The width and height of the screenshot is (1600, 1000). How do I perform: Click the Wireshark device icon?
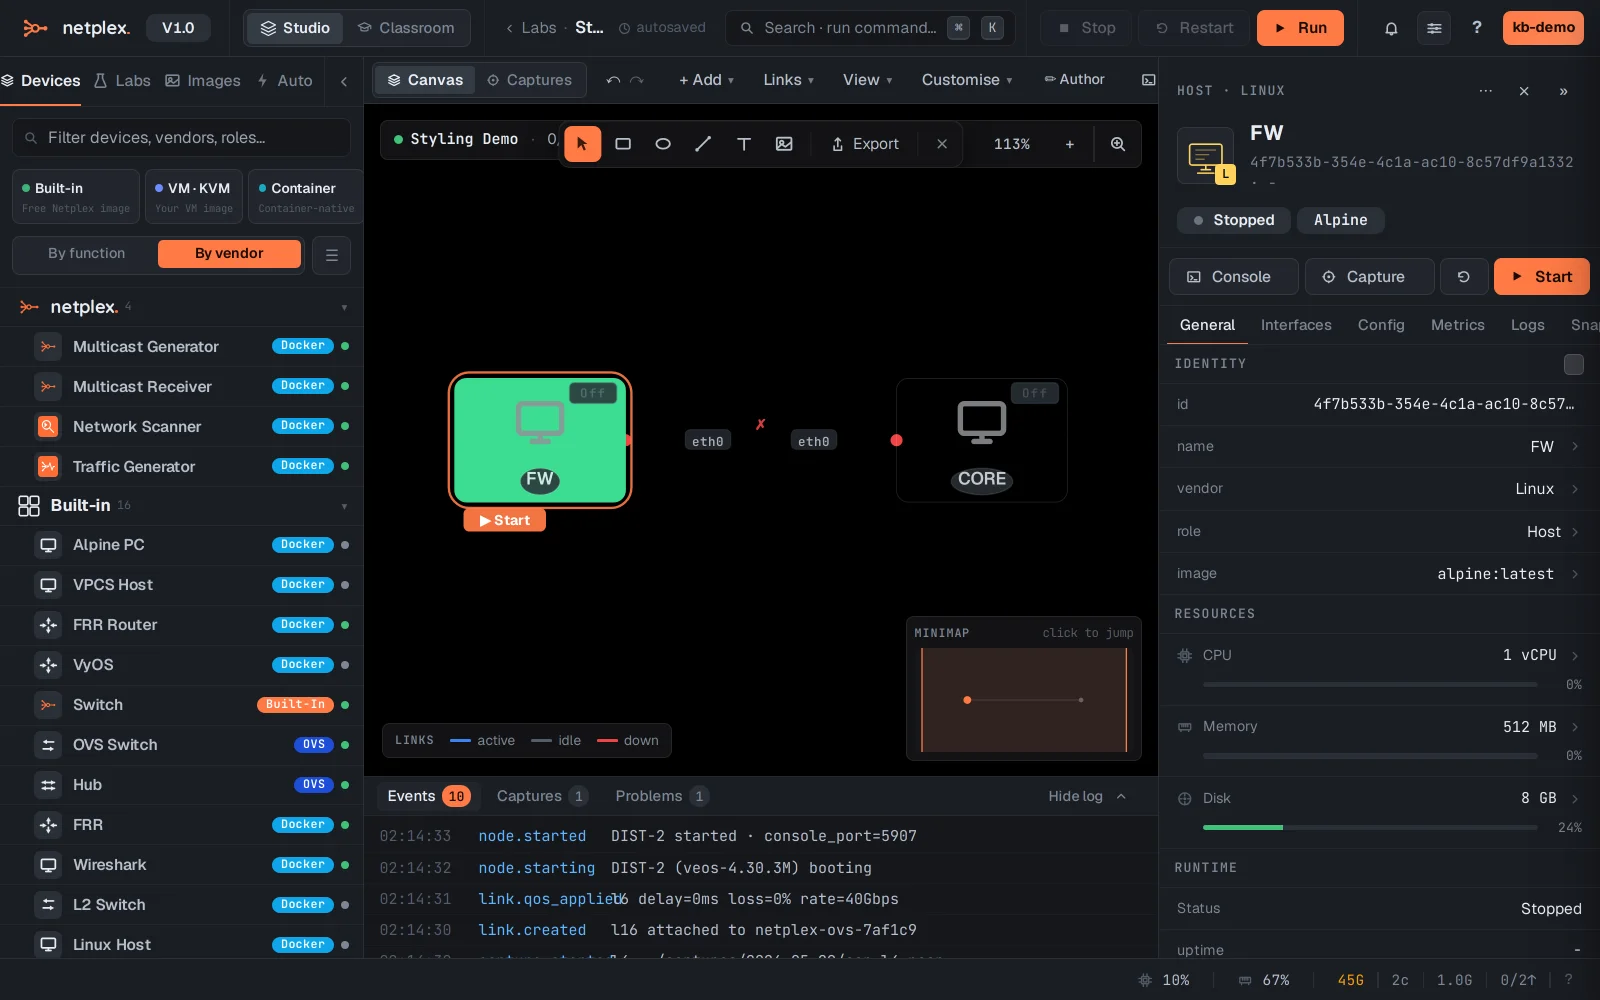click(47, 865)
